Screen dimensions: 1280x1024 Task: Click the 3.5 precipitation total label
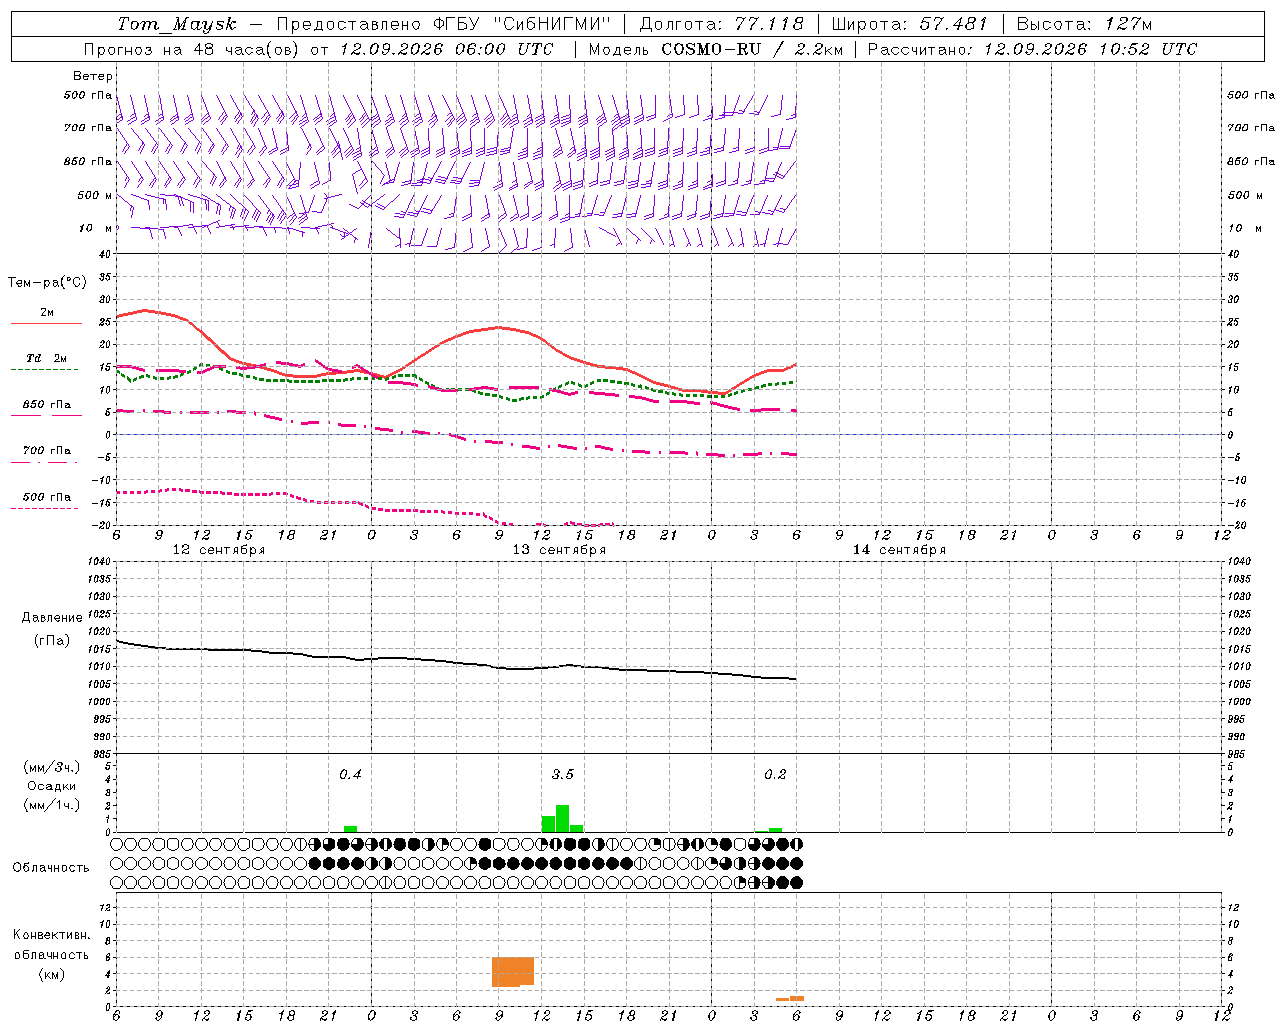coord(563,774)
